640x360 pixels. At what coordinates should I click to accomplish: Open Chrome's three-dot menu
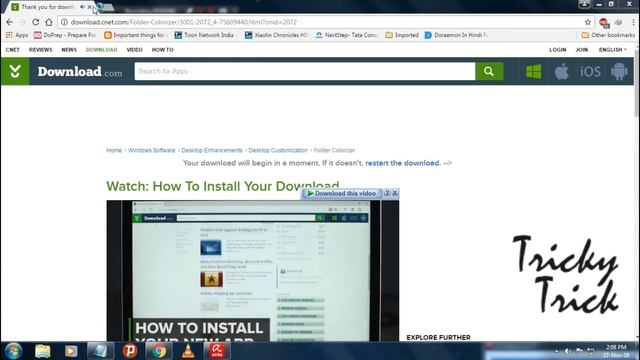click(x=633, y=22)
